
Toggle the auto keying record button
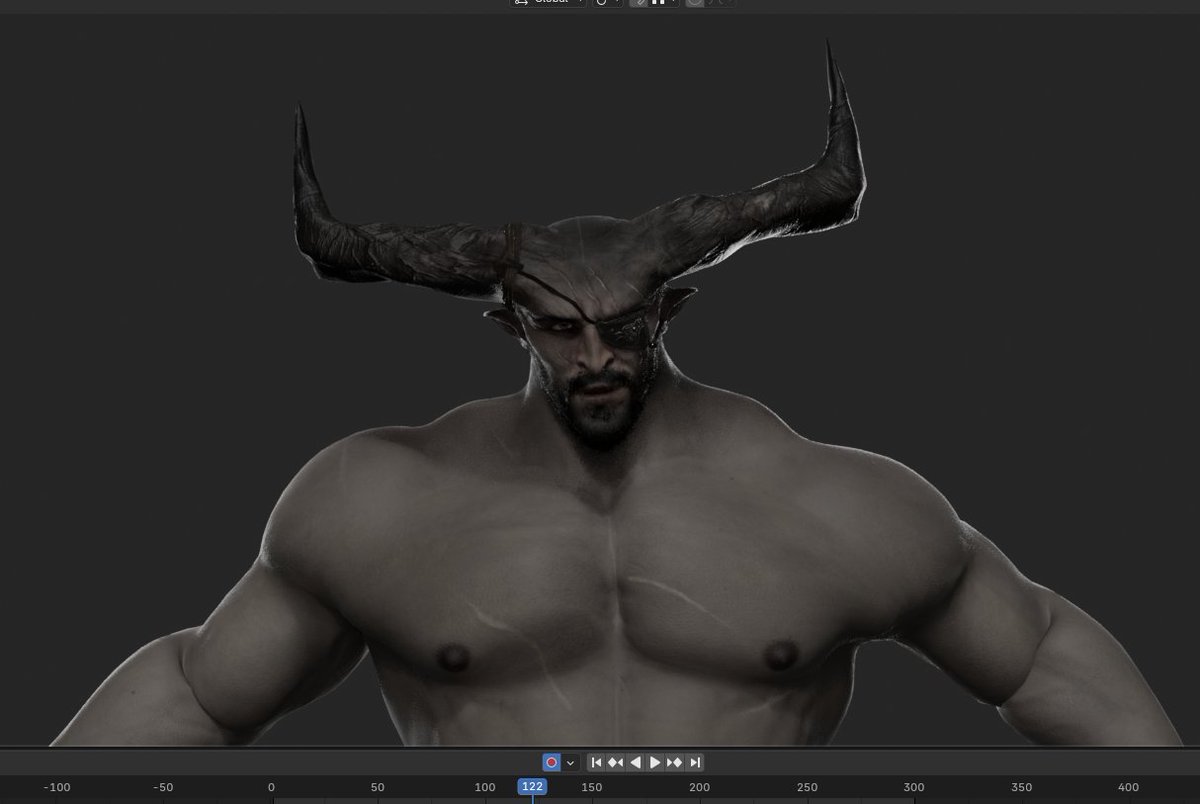tap(551, 762)
